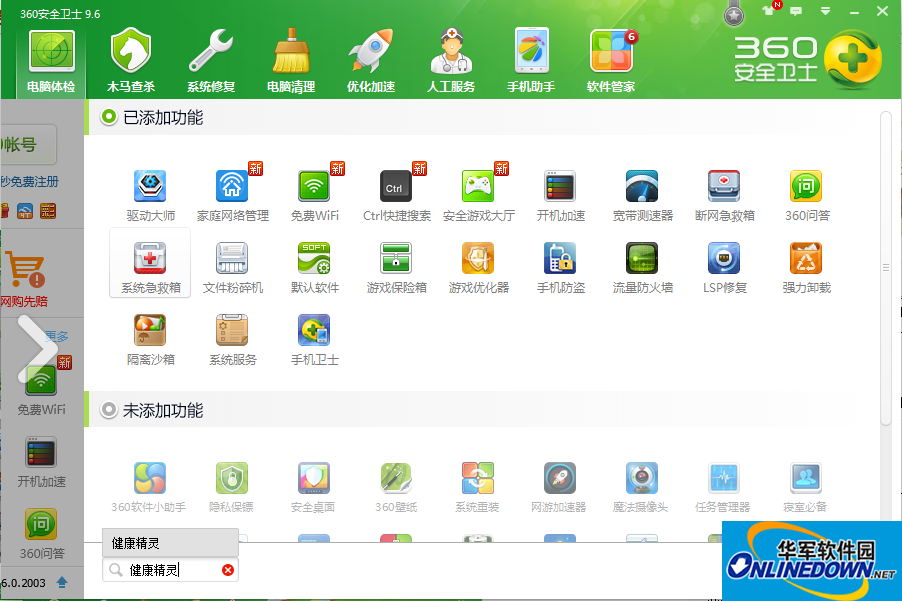
Task: Add 魔法摄像头 magic camera
Action: (641, 487)
